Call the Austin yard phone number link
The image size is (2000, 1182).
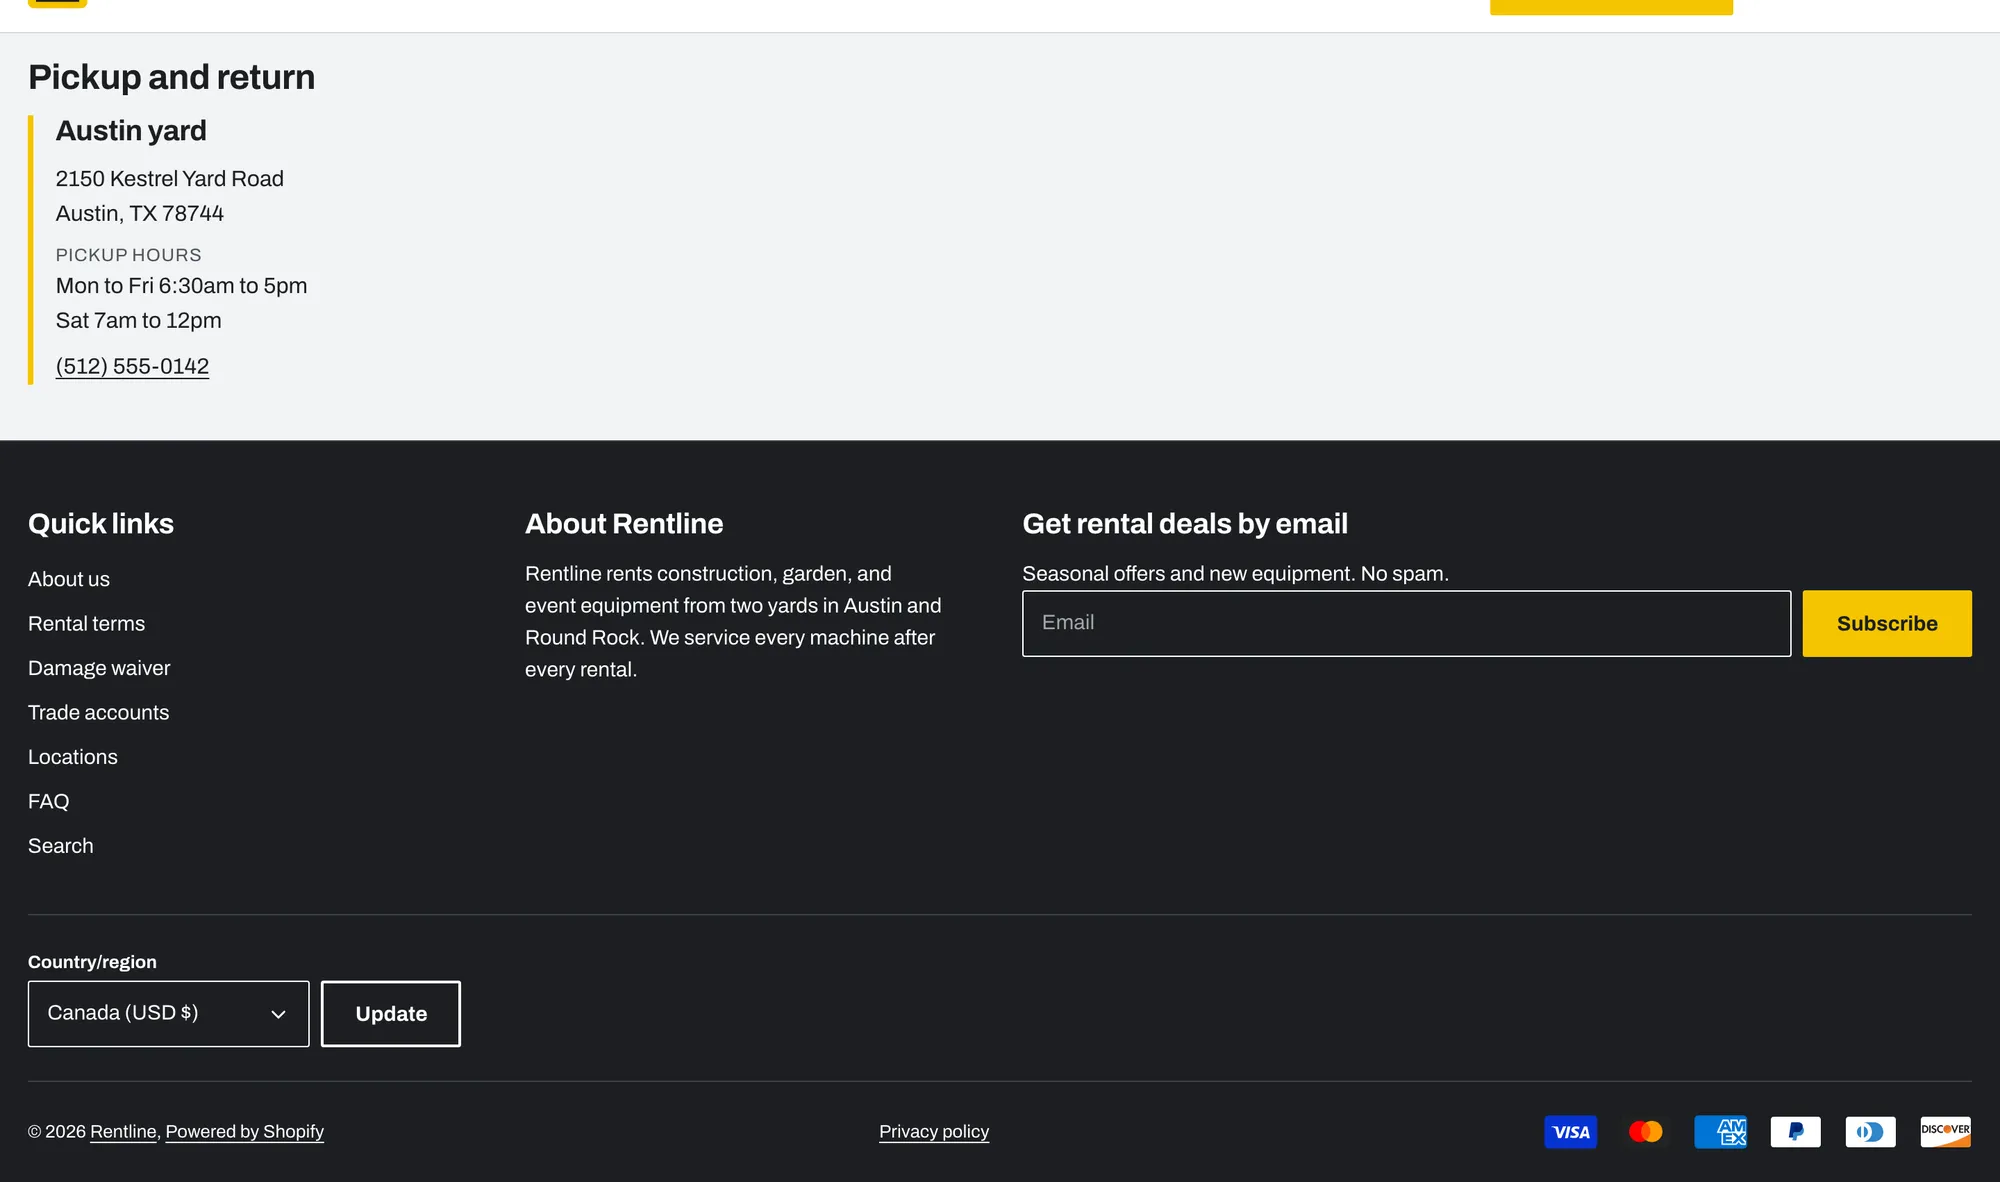[132, 366]
